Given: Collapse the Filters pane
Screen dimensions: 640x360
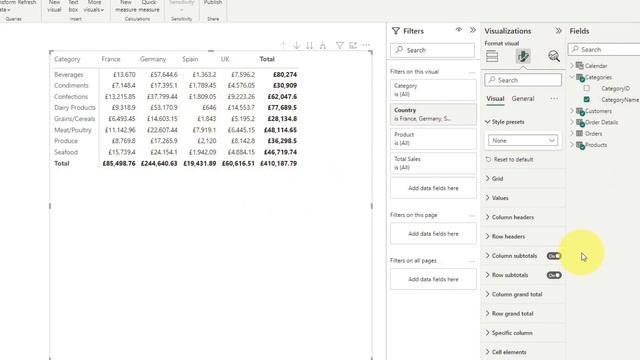Looking at the screenshot, I should 473,30.
